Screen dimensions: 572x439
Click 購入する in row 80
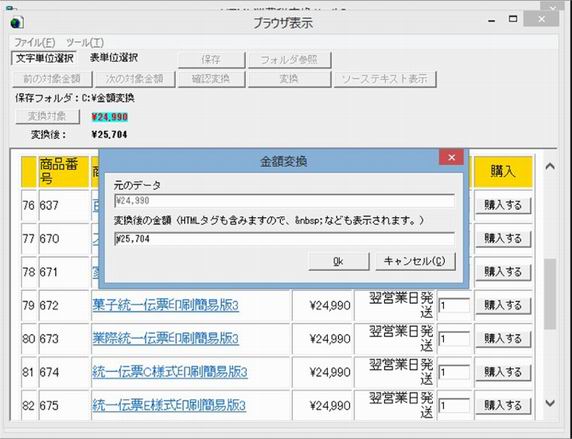[x=503, y=339]
